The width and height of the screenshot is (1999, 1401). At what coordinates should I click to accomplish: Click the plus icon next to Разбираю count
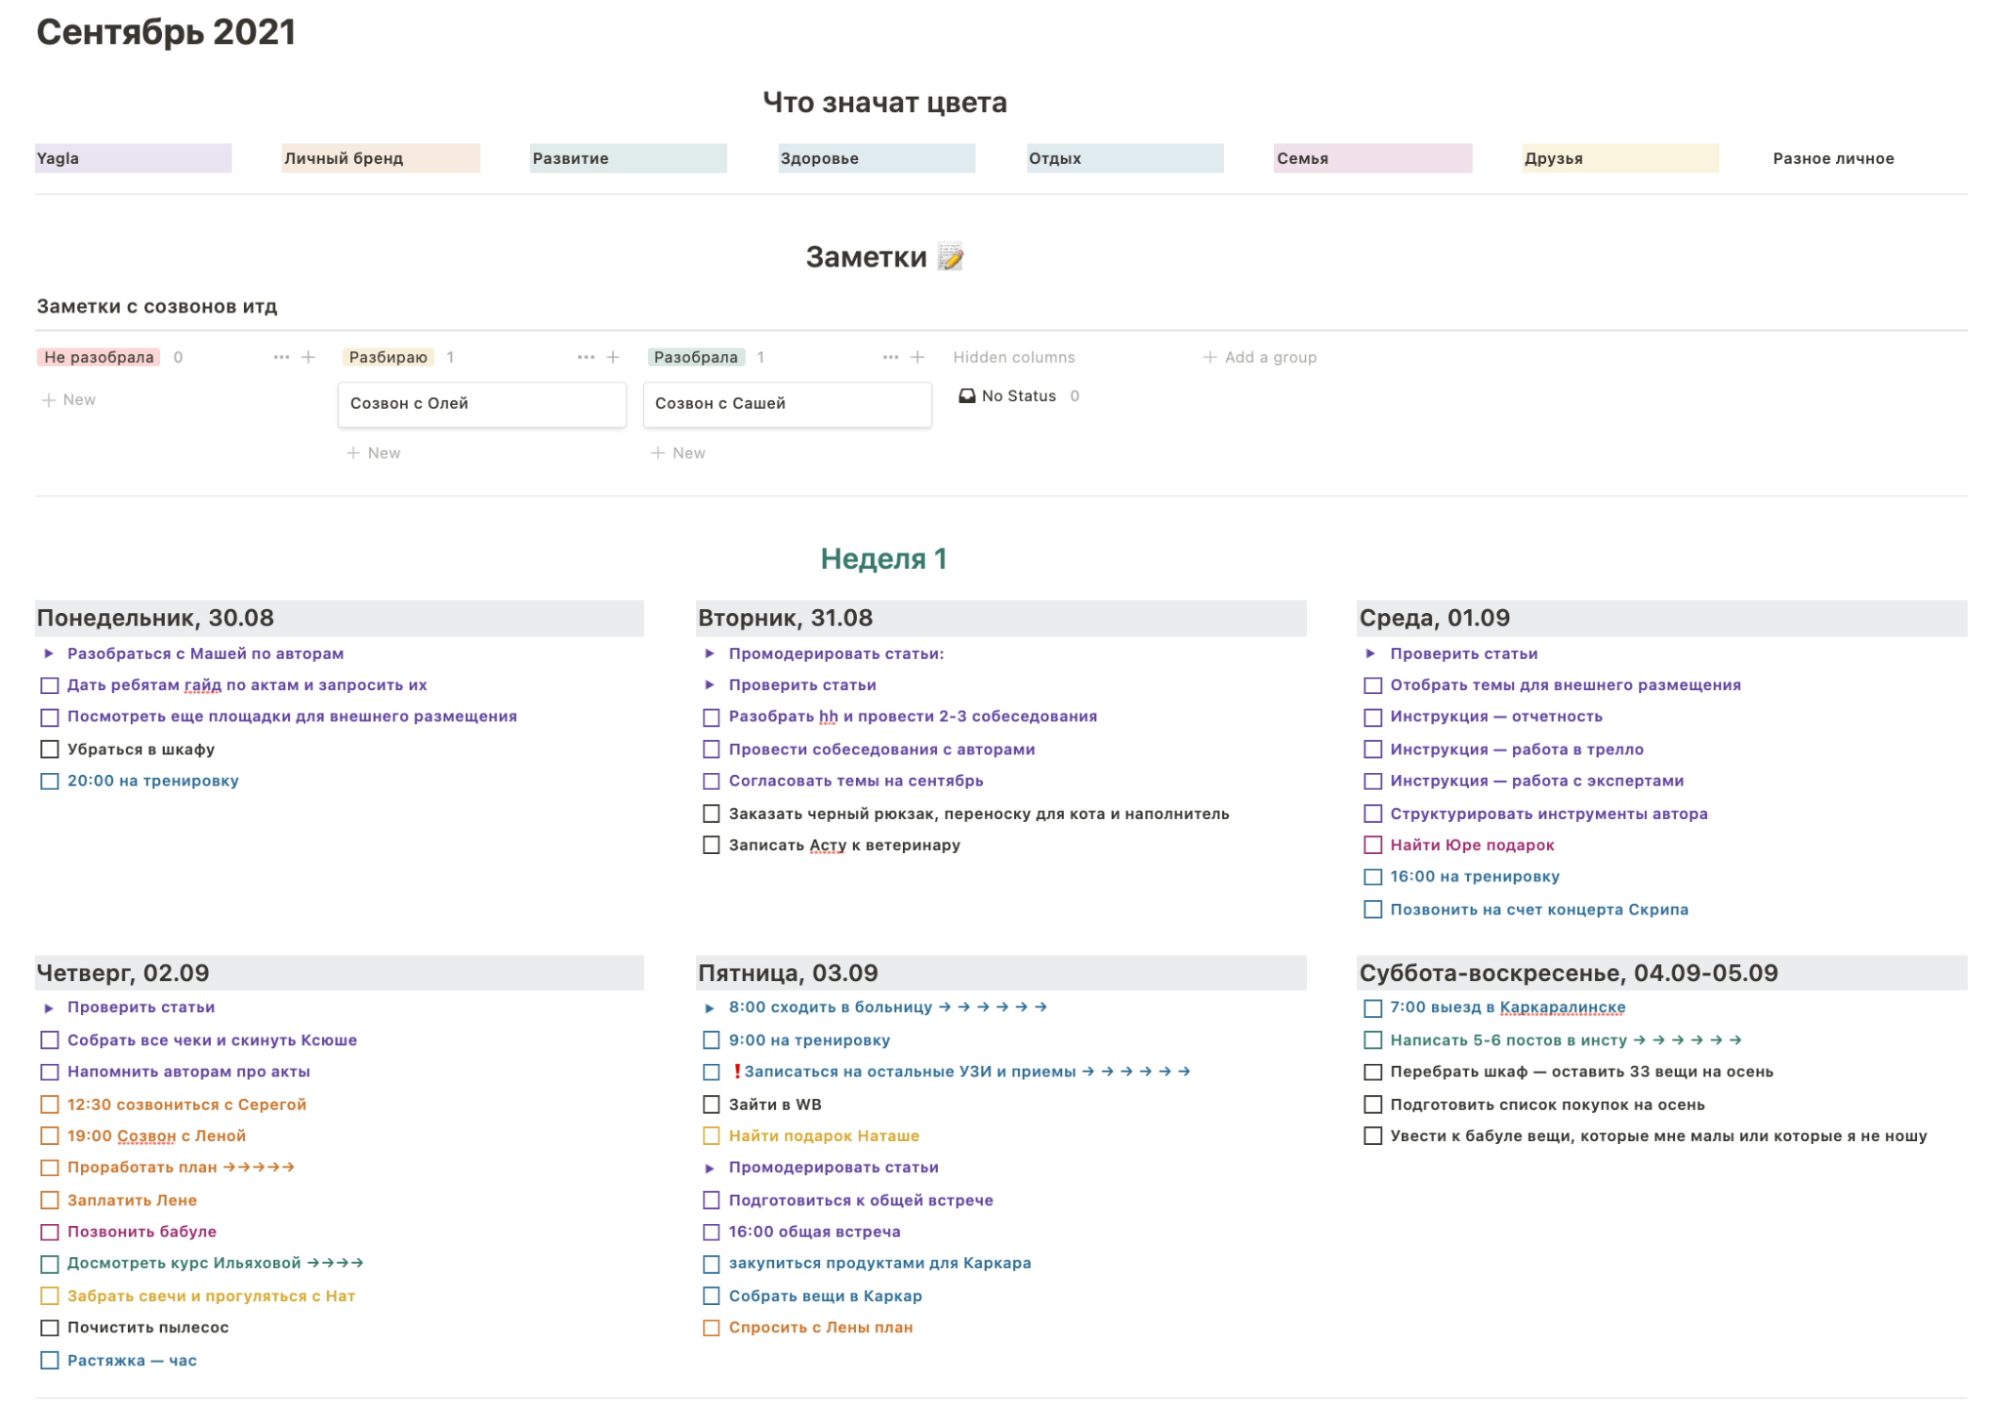(x=613, y=357)
